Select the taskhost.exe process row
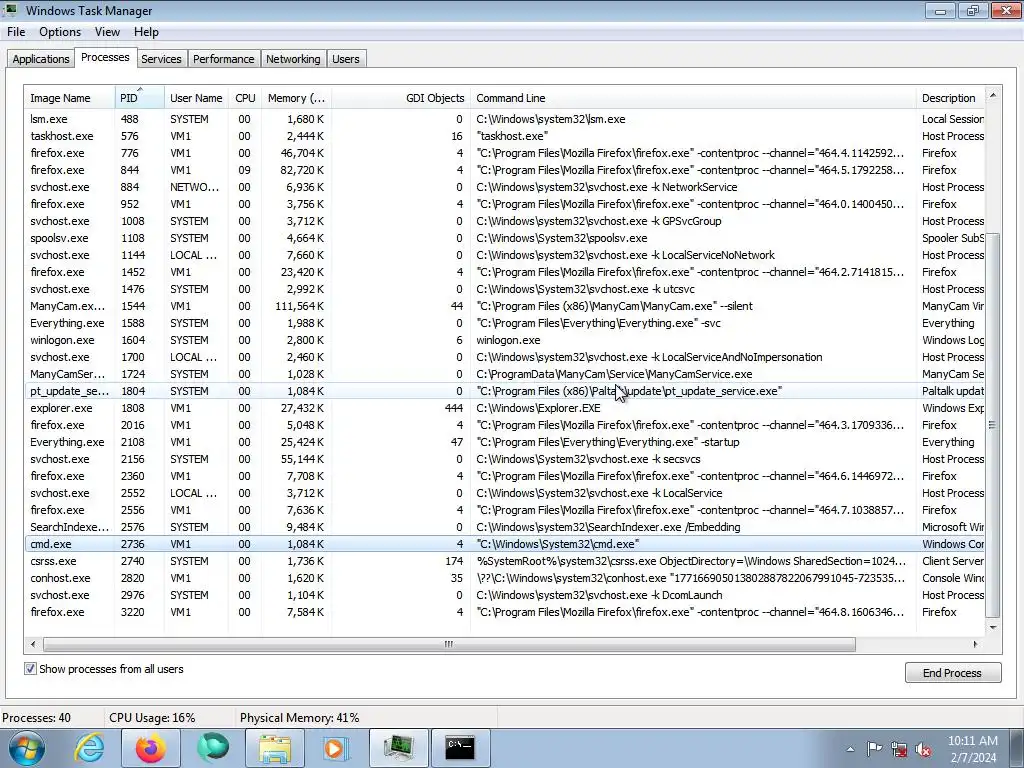Screen dimensions: 1024x768 [x=504, y=136]
